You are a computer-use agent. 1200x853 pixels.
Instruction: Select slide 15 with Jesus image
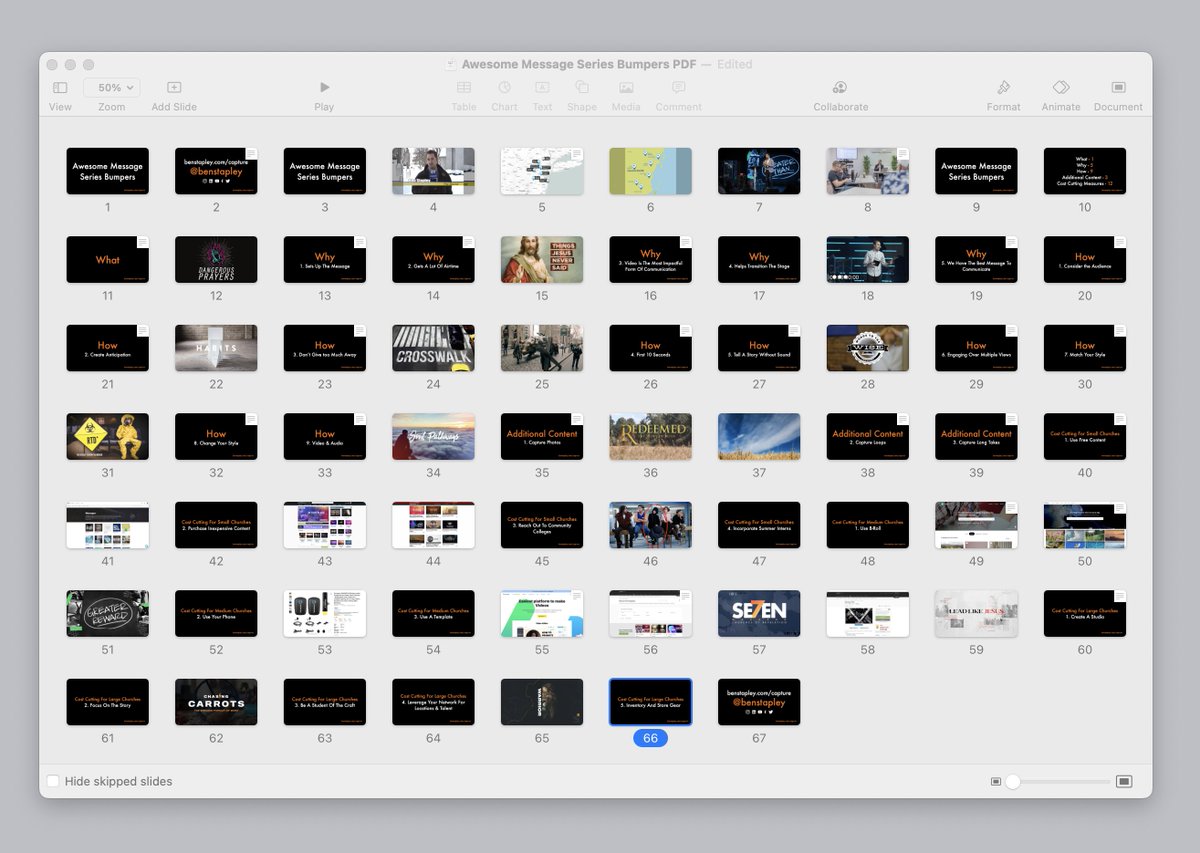point(542,260)
